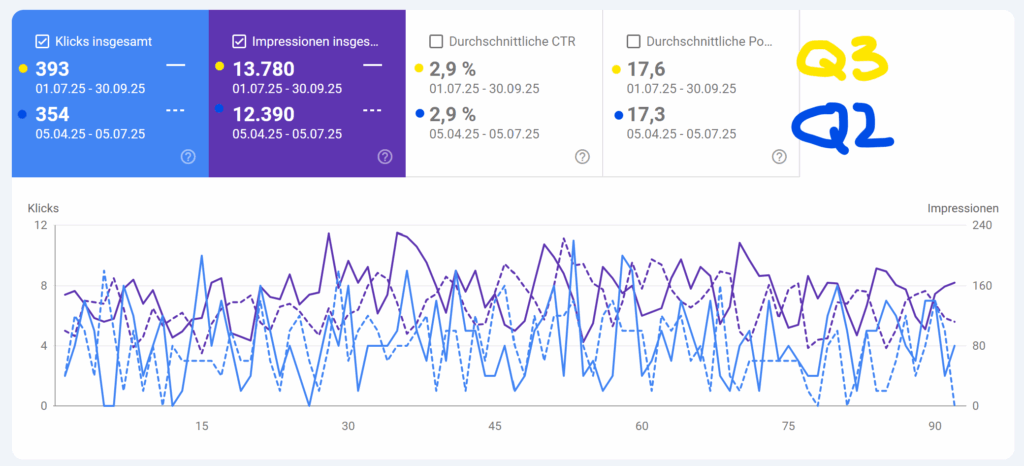This screenshot has width=1024, height=466.
Task: Click the blue dot next to 354
Action: (x=22, y=114)
